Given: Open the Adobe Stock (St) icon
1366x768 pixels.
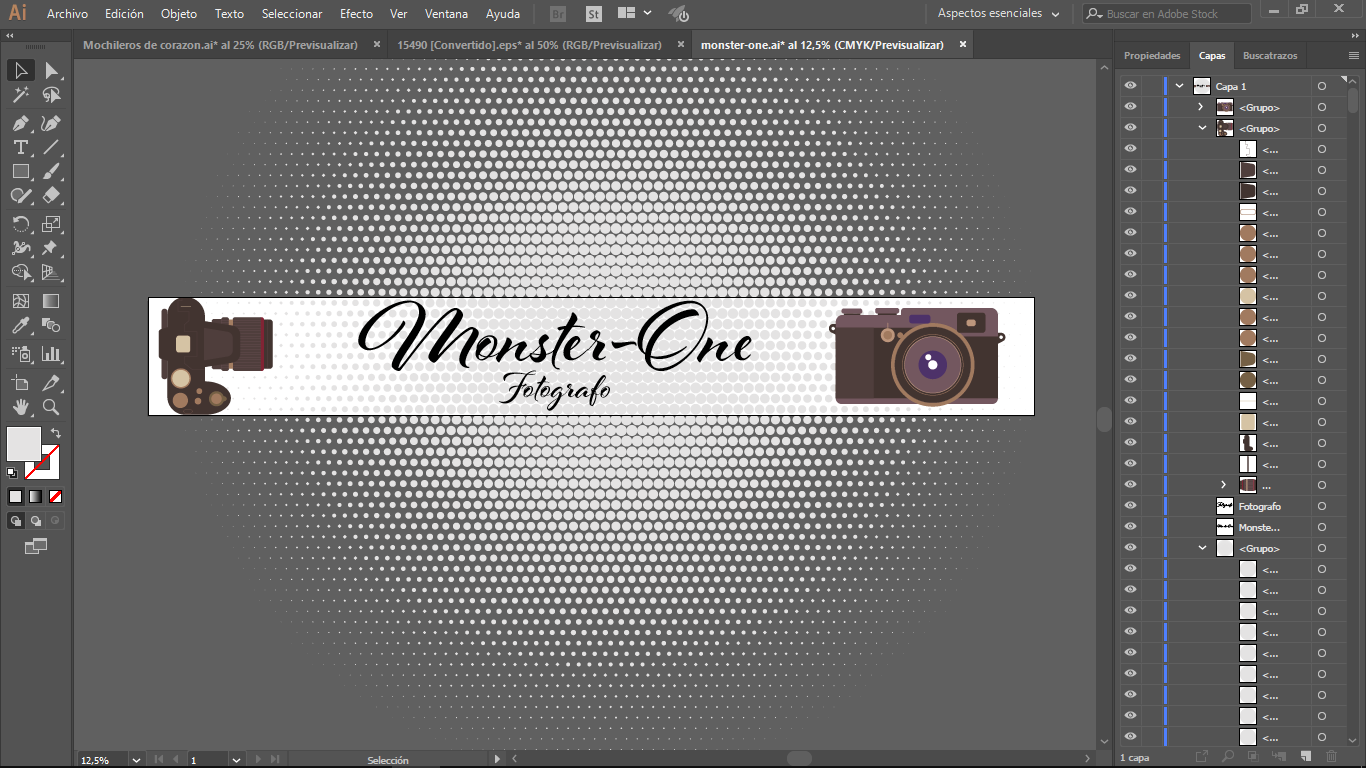Looking at the screenshot, I should (594, 14).
